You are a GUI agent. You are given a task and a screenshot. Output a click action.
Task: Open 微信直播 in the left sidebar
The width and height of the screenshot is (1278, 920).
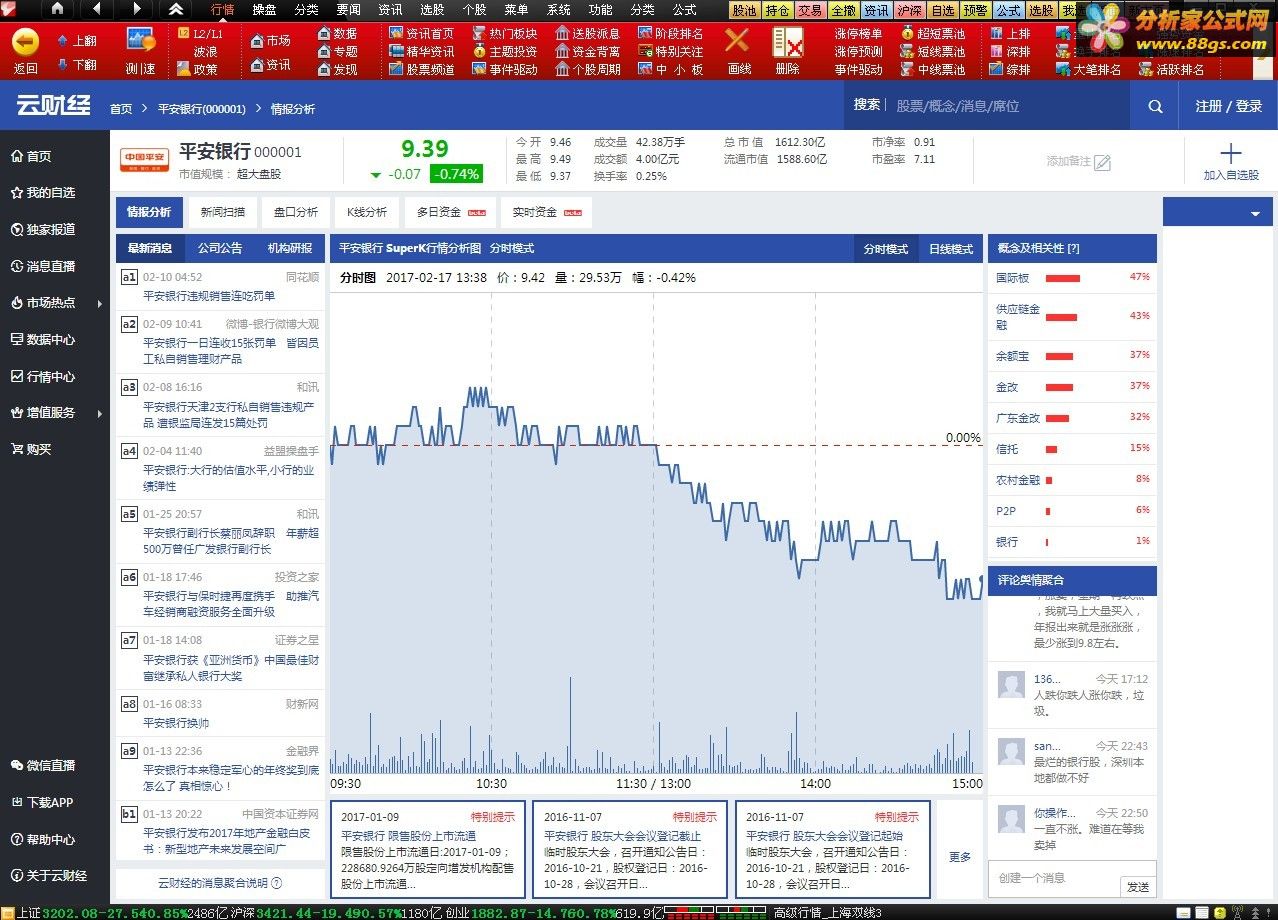(42, 765)
